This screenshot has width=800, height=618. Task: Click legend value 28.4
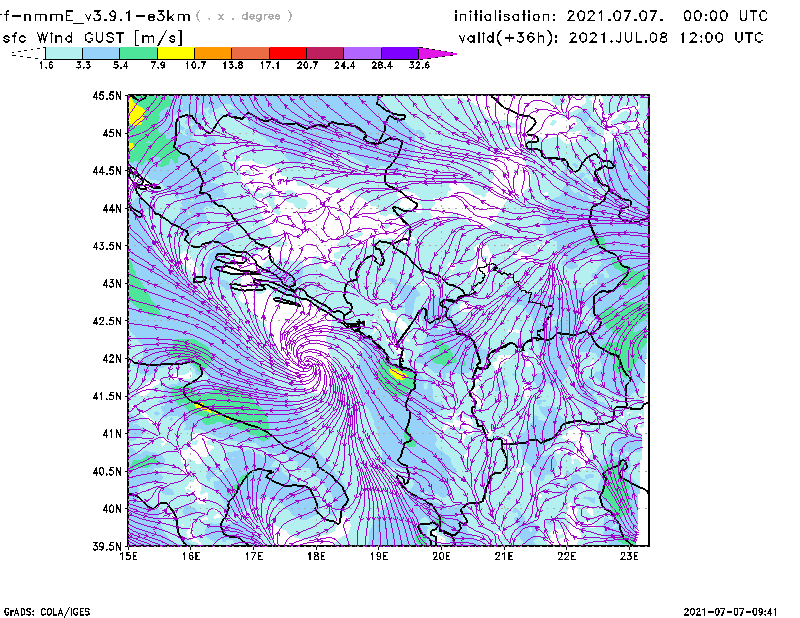382,65
